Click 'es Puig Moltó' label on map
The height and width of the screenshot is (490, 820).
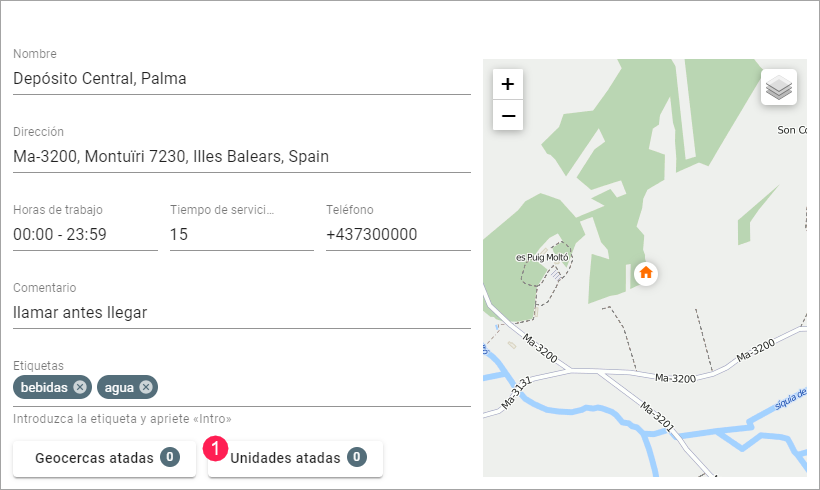pyautogui.click(x=541, y=257)
